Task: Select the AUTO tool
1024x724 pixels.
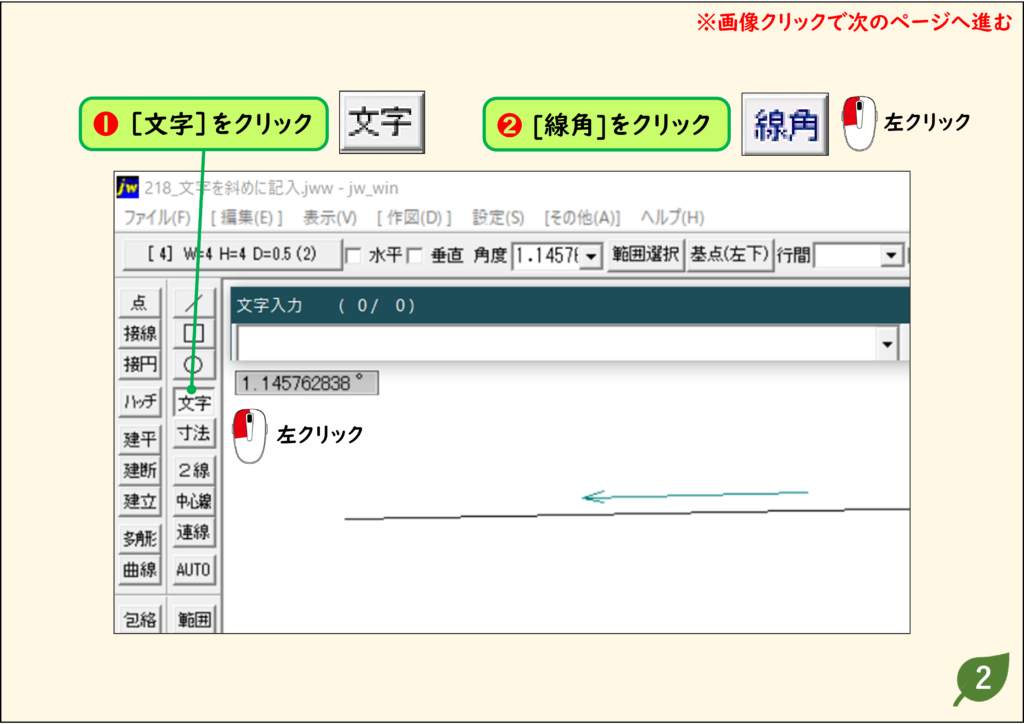Action: click(x=194, y=570)
